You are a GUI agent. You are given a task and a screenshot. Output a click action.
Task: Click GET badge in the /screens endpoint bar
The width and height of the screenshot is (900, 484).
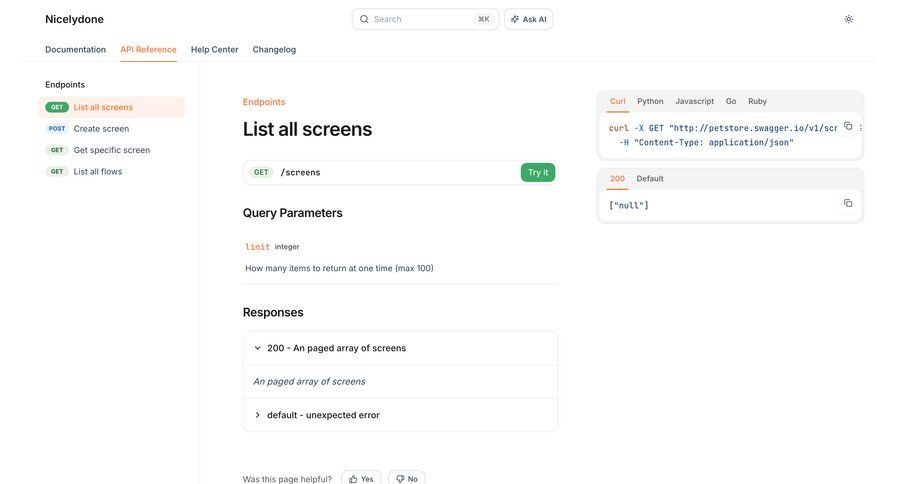click(x=261, y=172)
